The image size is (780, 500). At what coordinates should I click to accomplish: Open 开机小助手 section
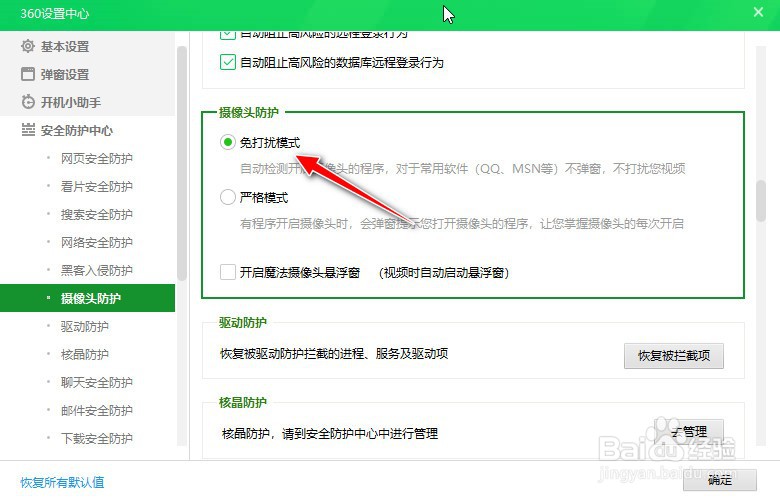71,102
